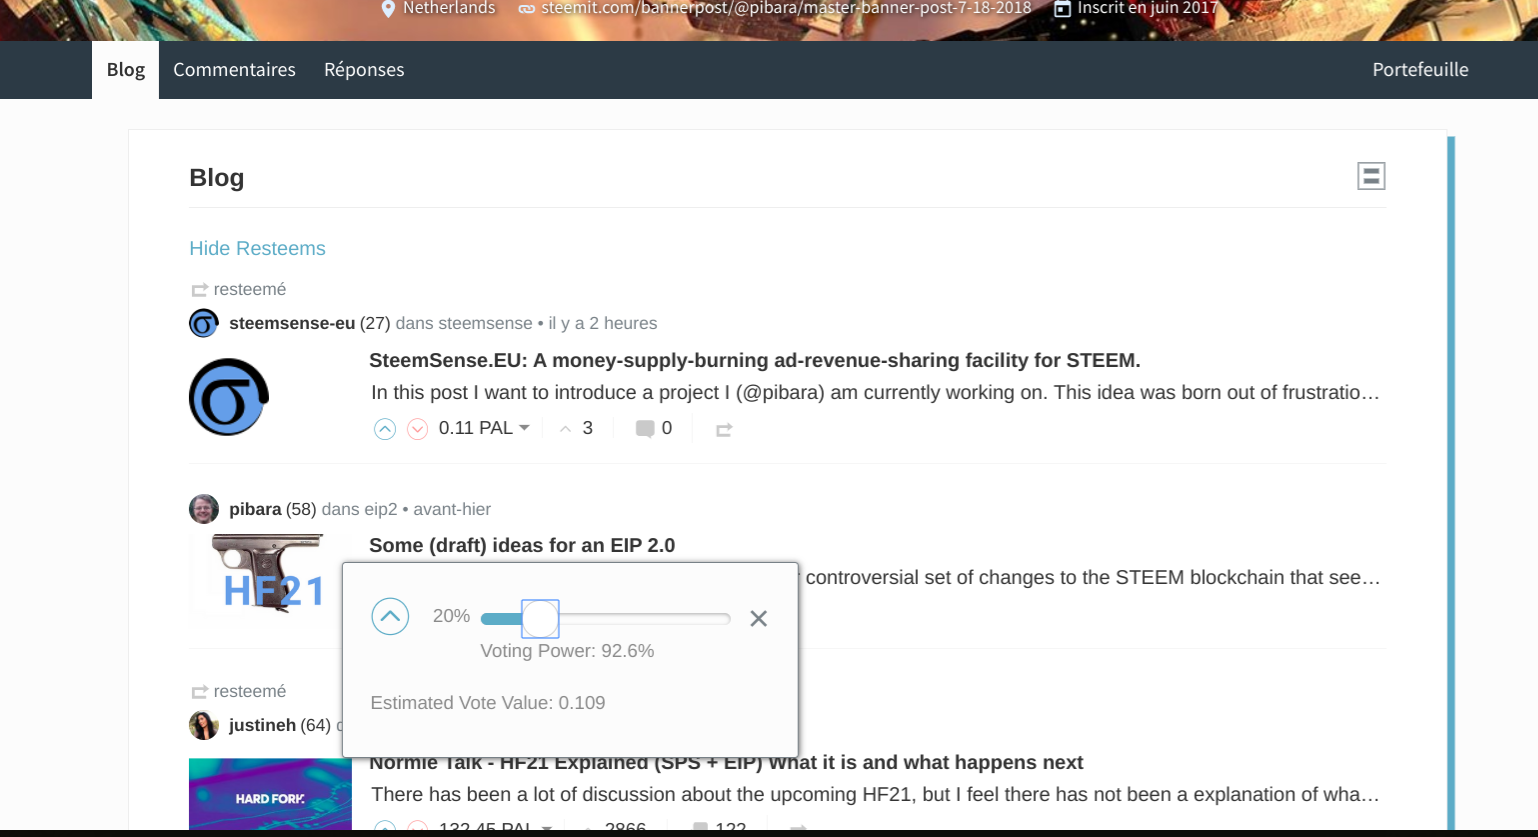Click the justineh reputation (64)

coord(315,725)
